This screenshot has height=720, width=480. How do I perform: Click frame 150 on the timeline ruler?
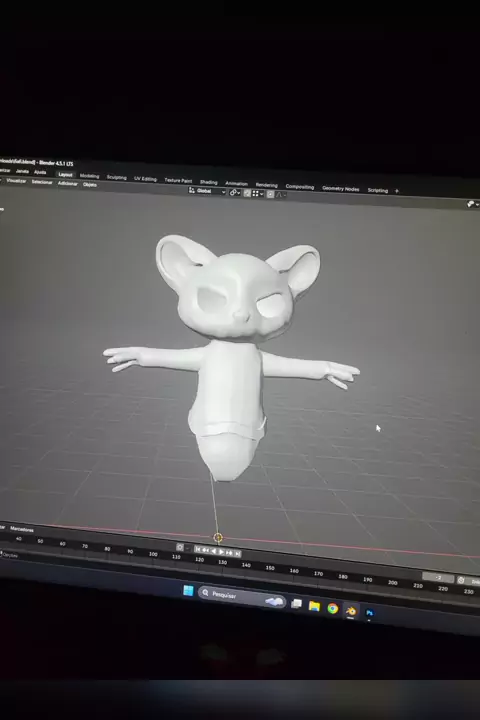coord(270,568)
